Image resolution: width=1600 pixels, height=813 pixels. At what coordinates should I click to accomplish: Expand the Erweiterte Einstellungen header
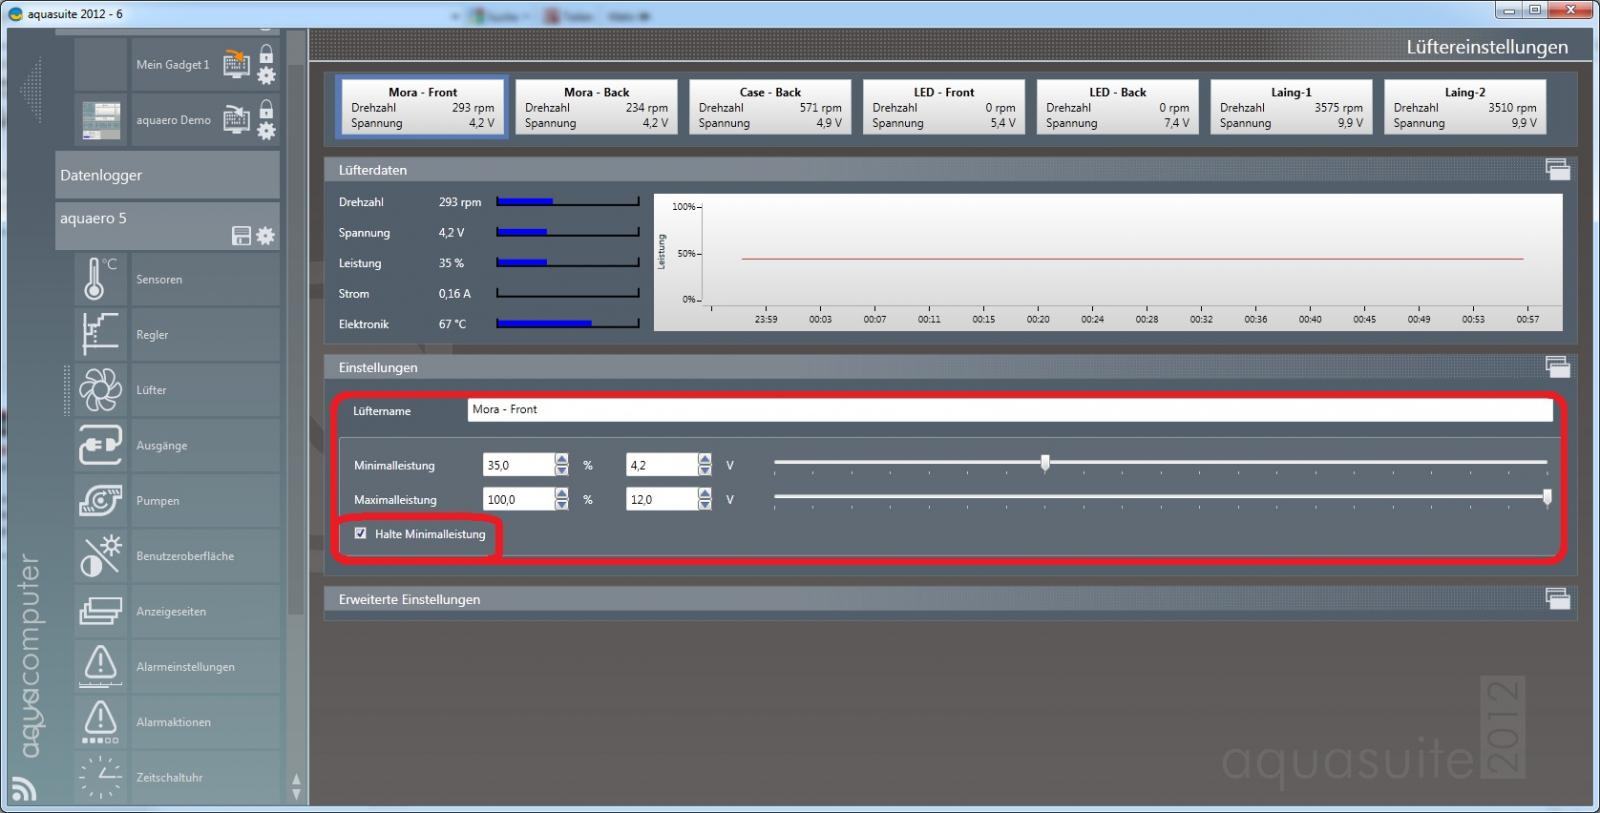[x=950, y=599]
